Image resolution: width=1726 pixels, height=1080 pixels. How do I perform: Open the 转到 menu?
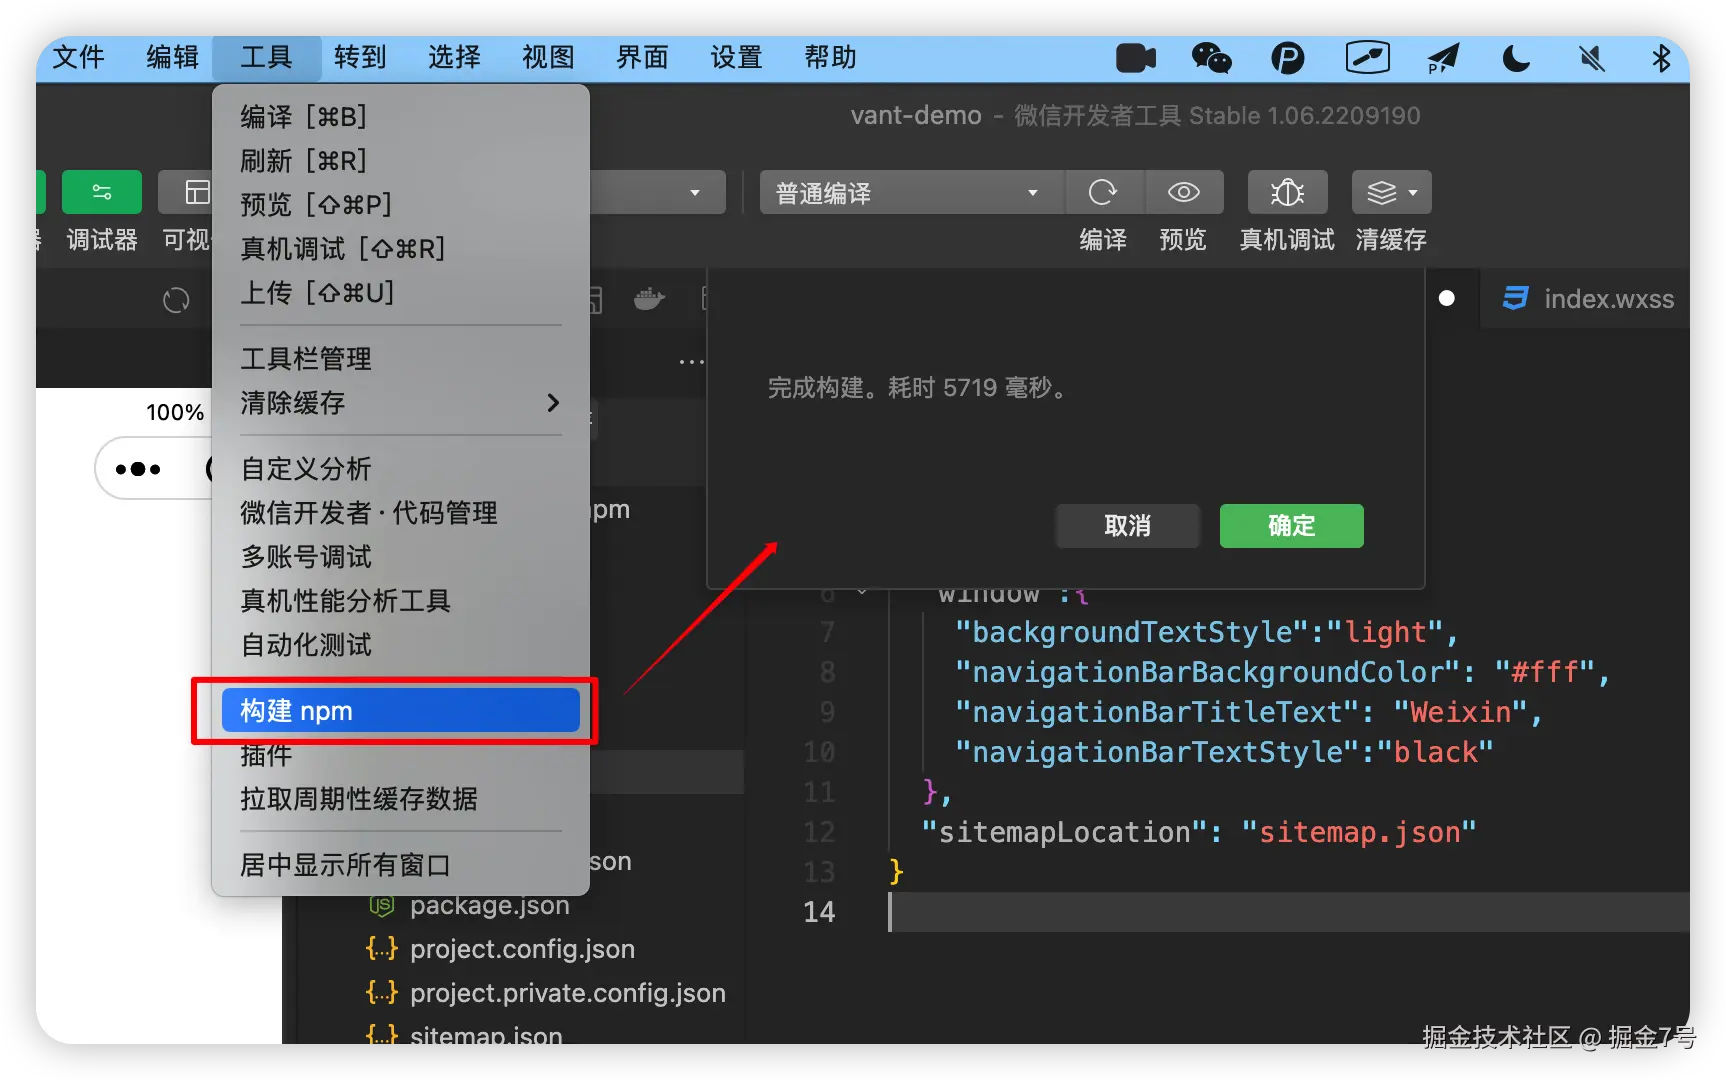(360, 58)
